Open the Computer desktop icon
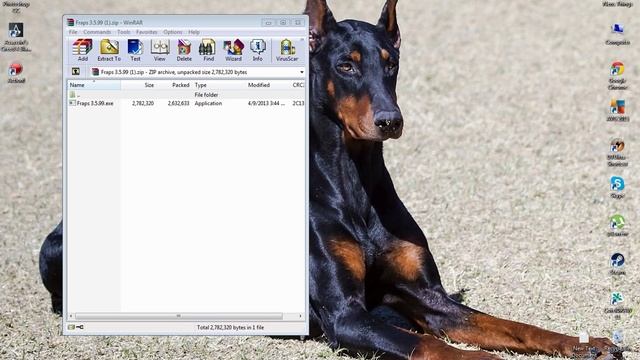This screenshot has height=360, width=640. pos(617,35)
